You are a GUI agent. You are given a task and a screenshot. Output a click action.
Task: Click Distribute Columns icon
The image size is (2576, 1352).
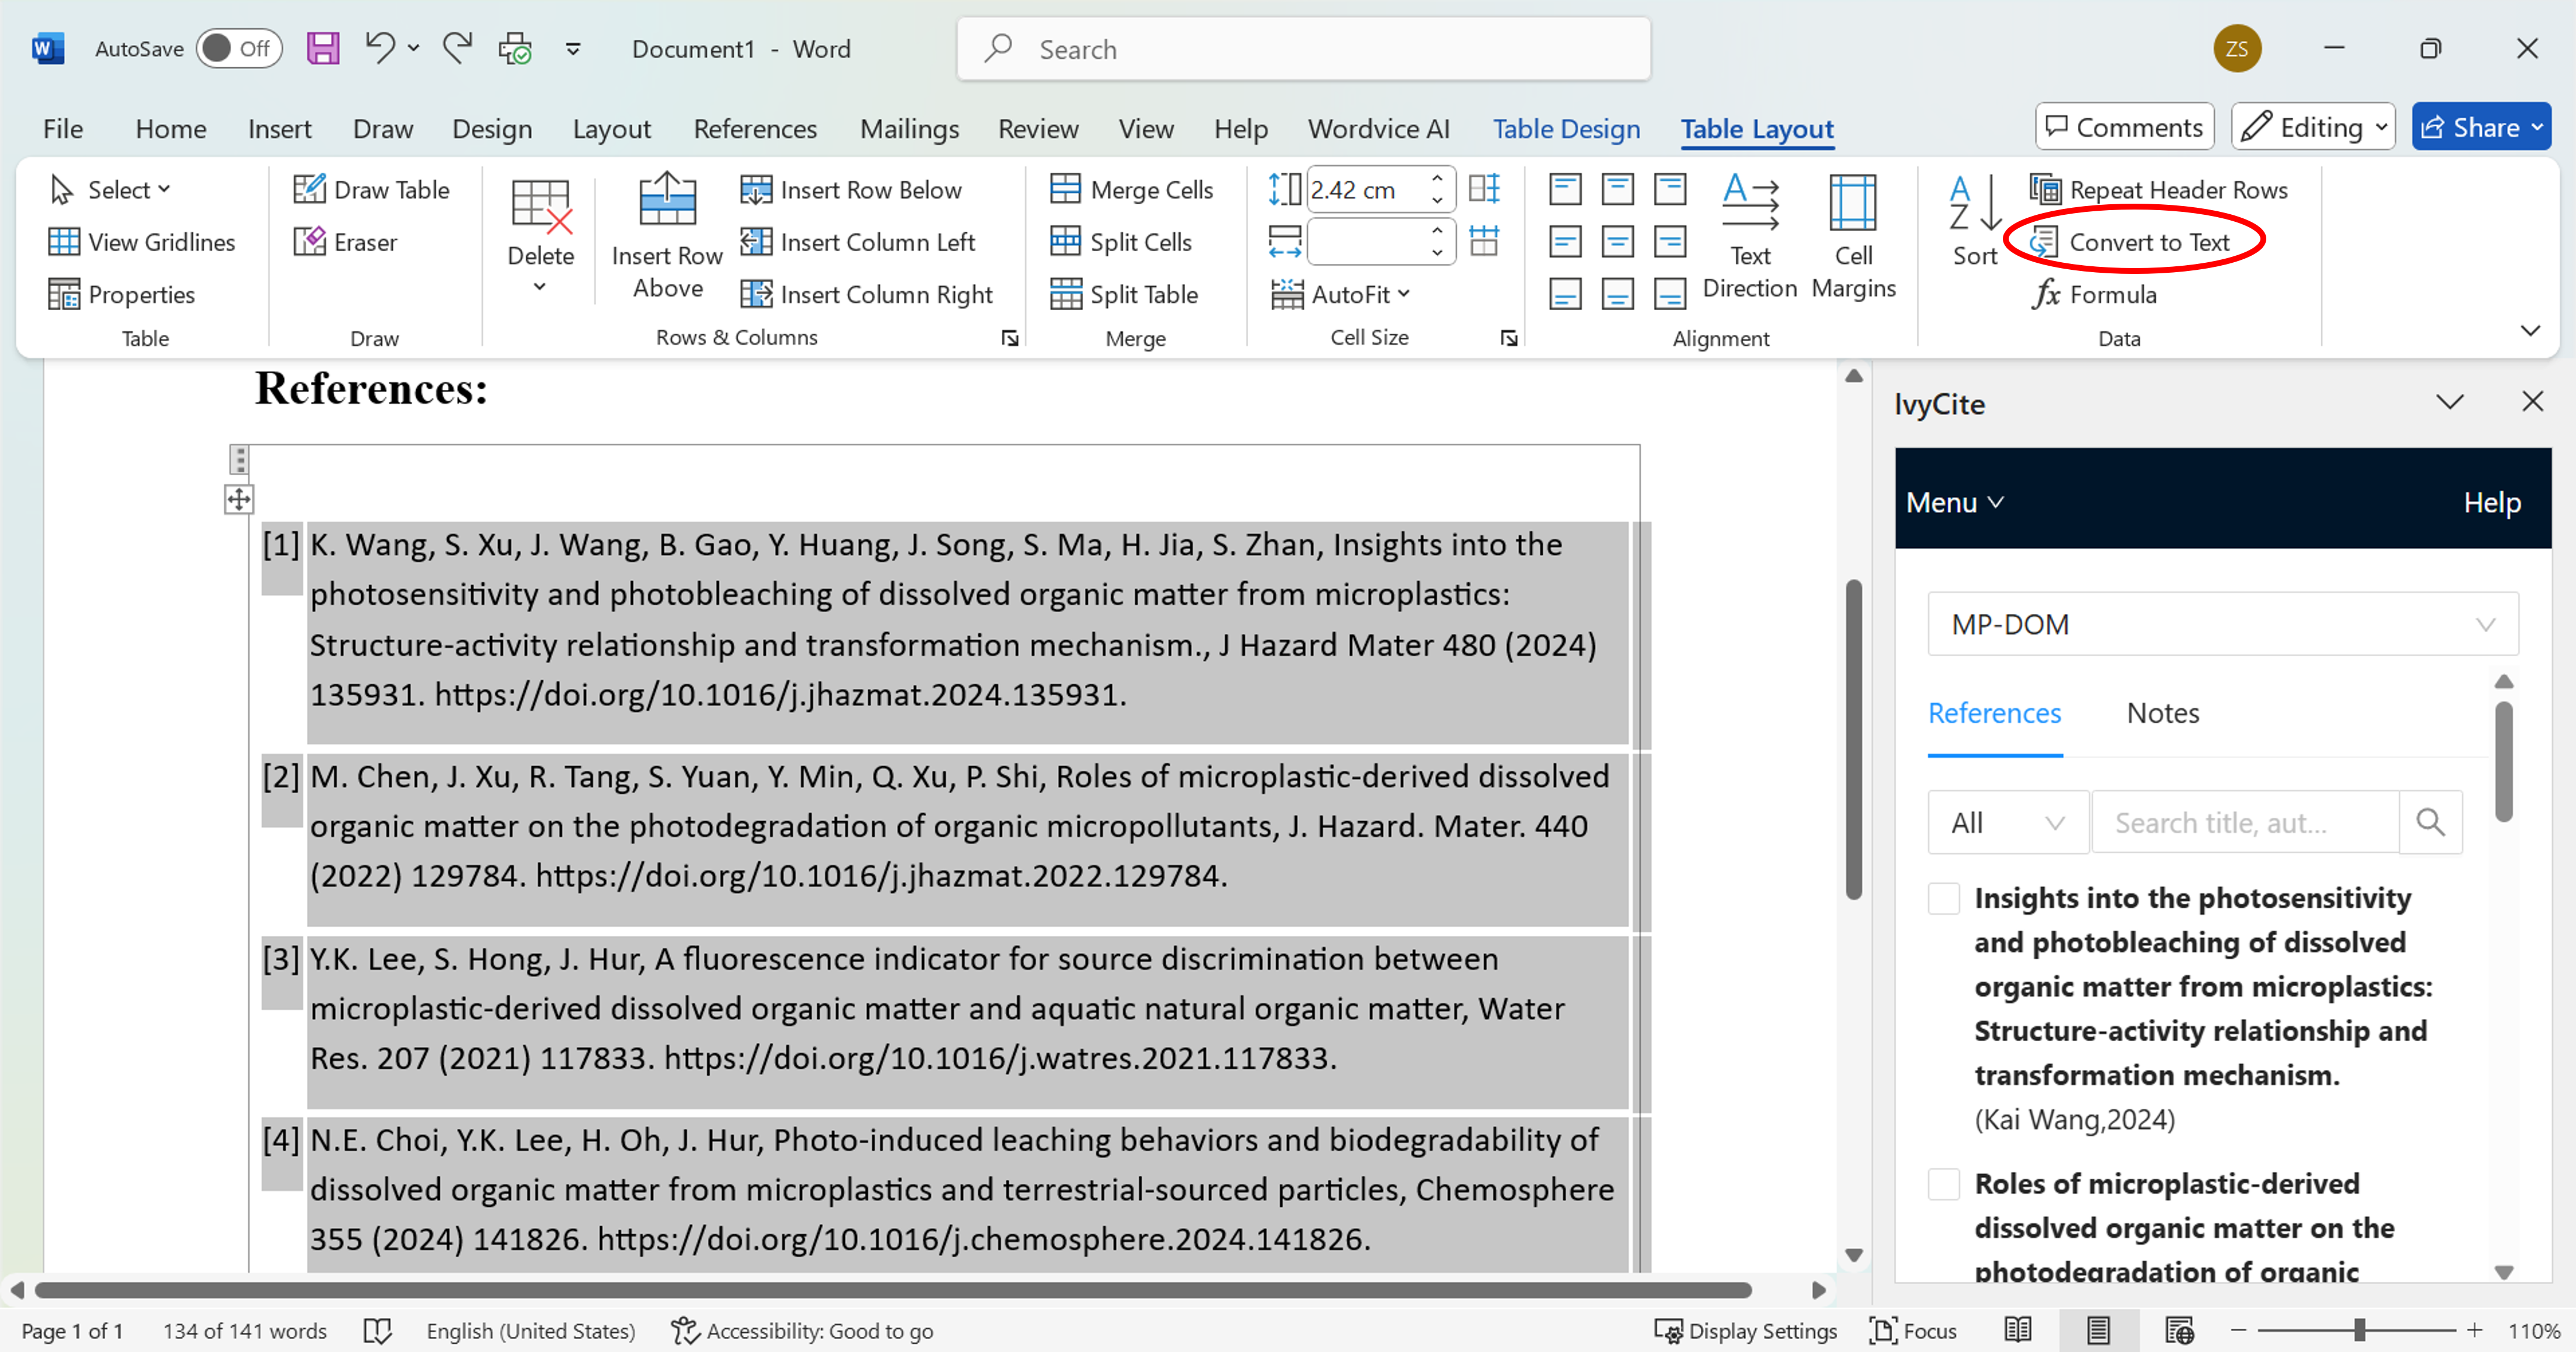click(1484, 241)
